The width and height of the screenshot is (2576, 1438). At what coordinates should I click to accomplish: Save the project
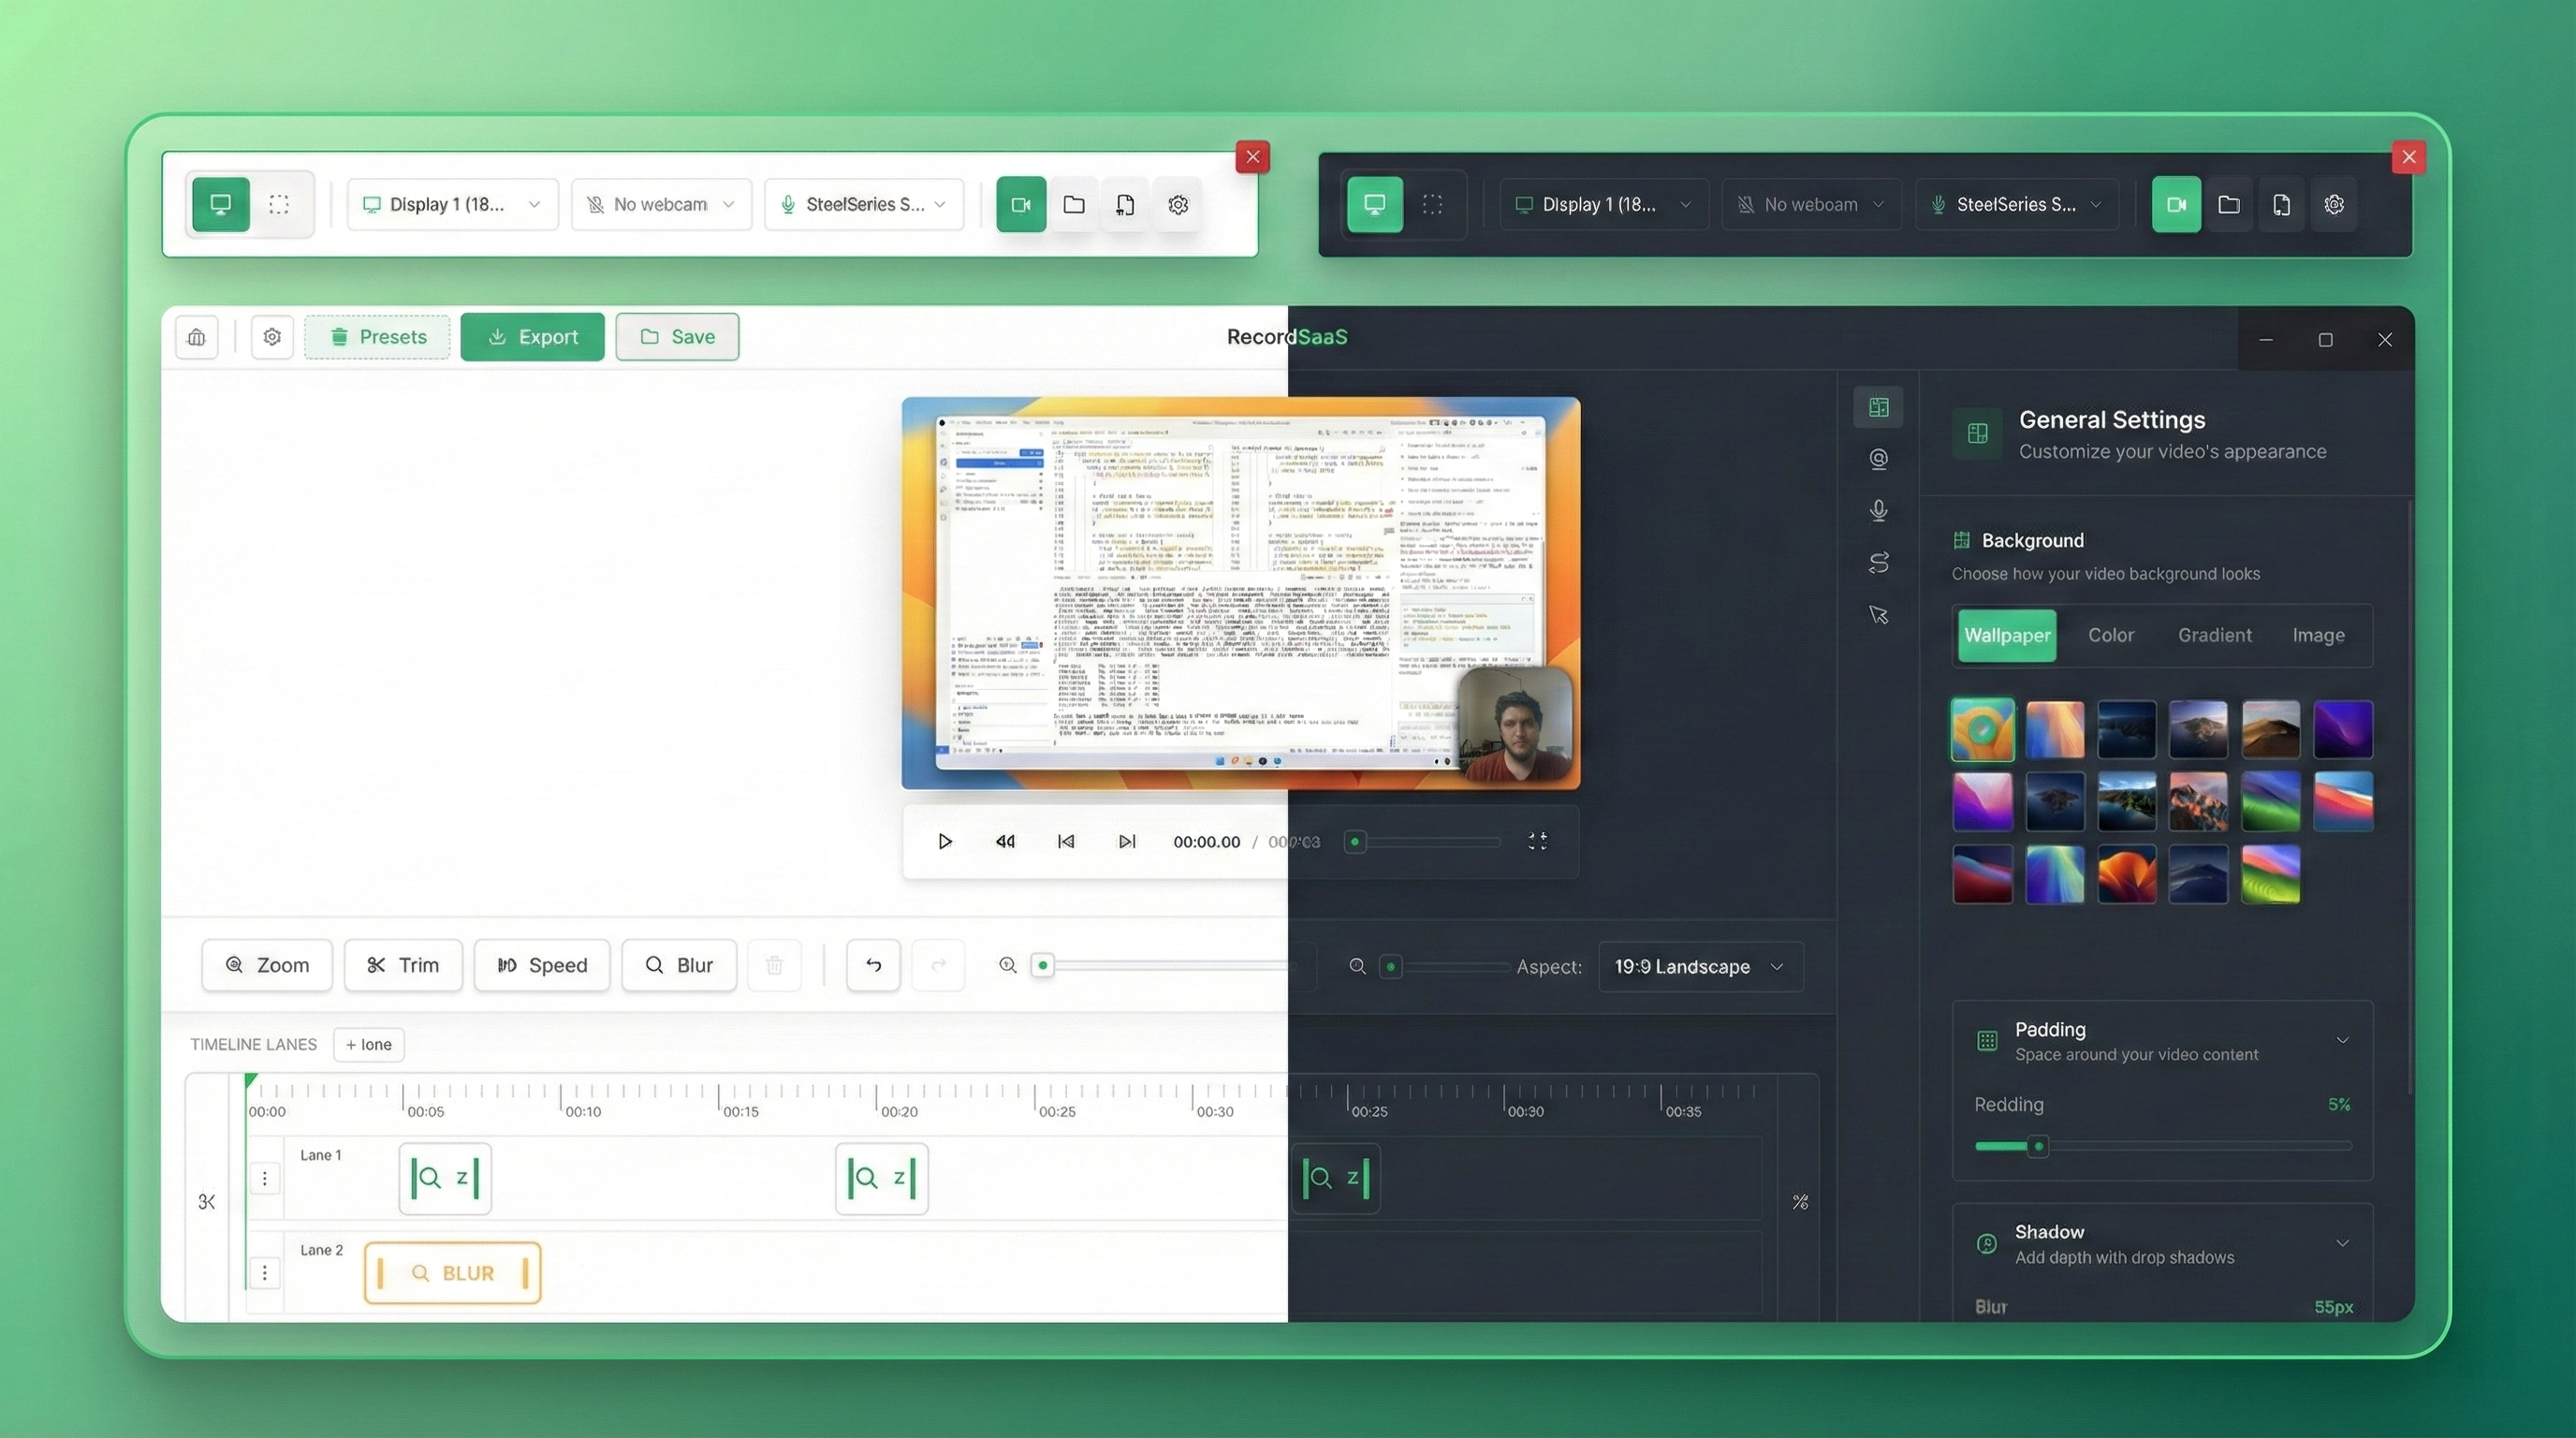coord(677,337)
